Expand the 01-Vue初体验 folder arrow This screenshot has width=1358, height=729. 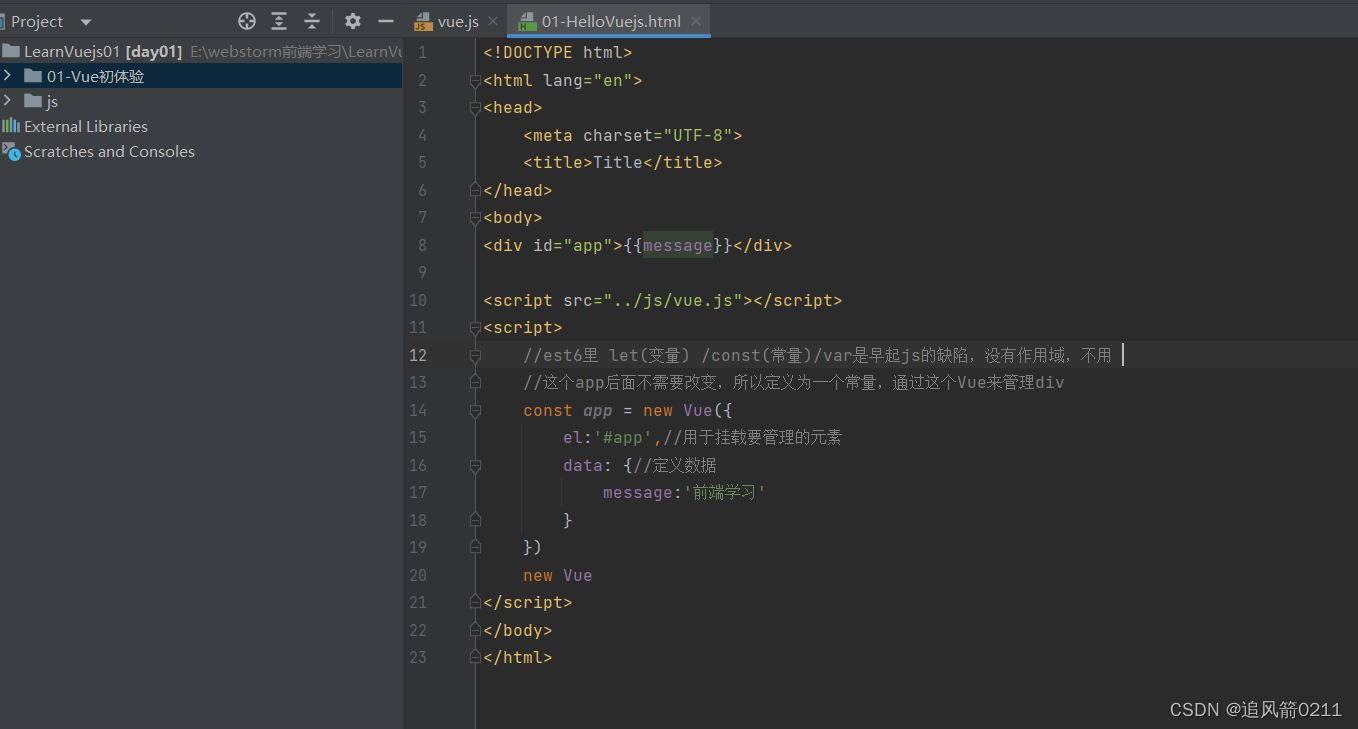[x=8, y=75]
